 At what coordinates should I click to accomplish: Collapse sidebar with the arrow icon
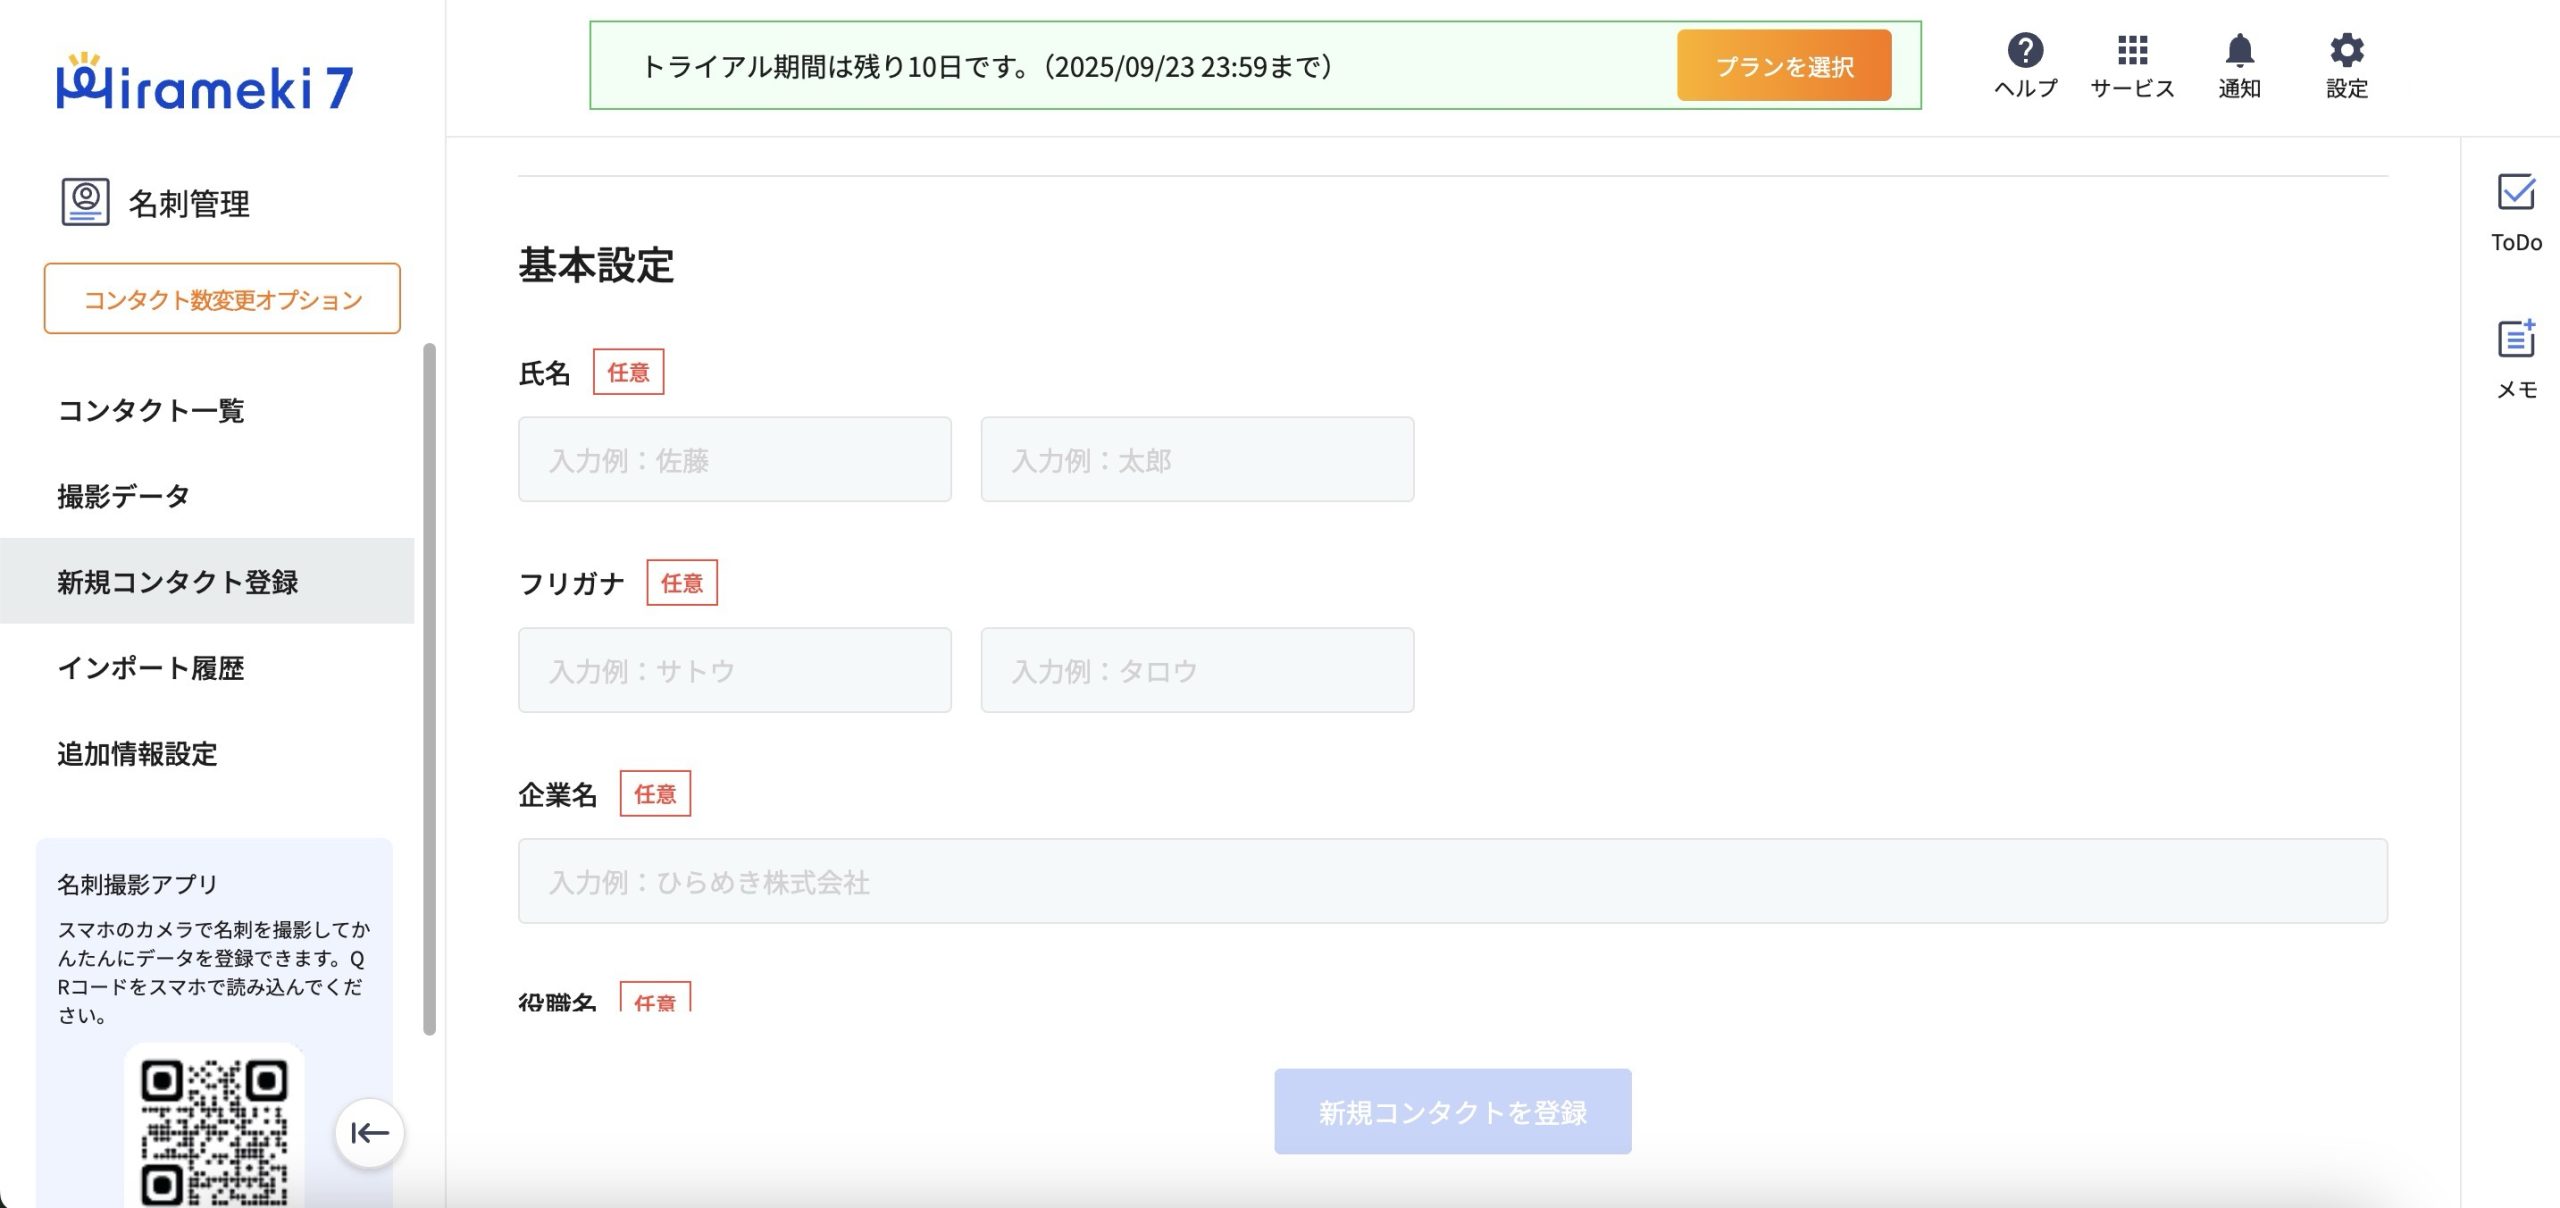369,1133
